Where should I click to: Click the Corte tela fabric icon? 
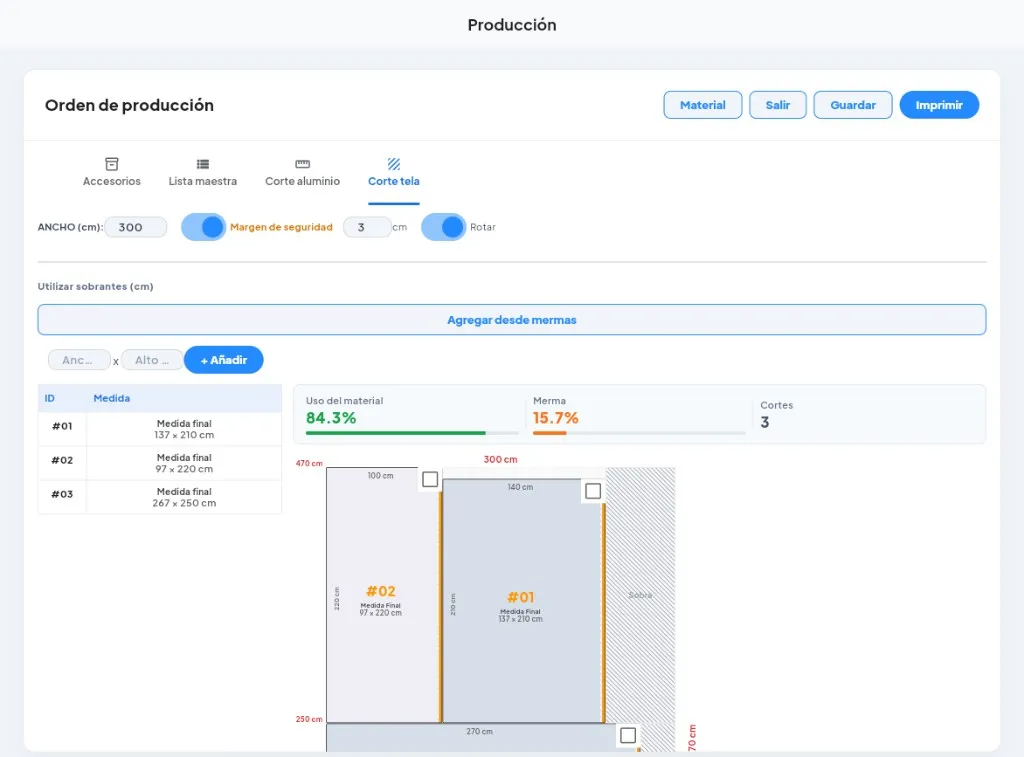(x=393, y=164)
